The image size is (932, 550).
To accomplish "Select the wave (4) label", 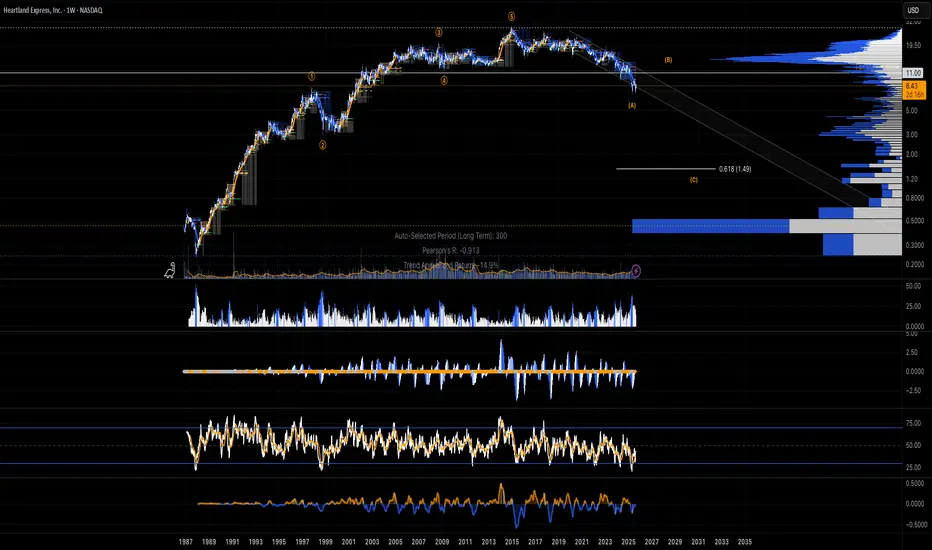I will [x=444, y=81].
